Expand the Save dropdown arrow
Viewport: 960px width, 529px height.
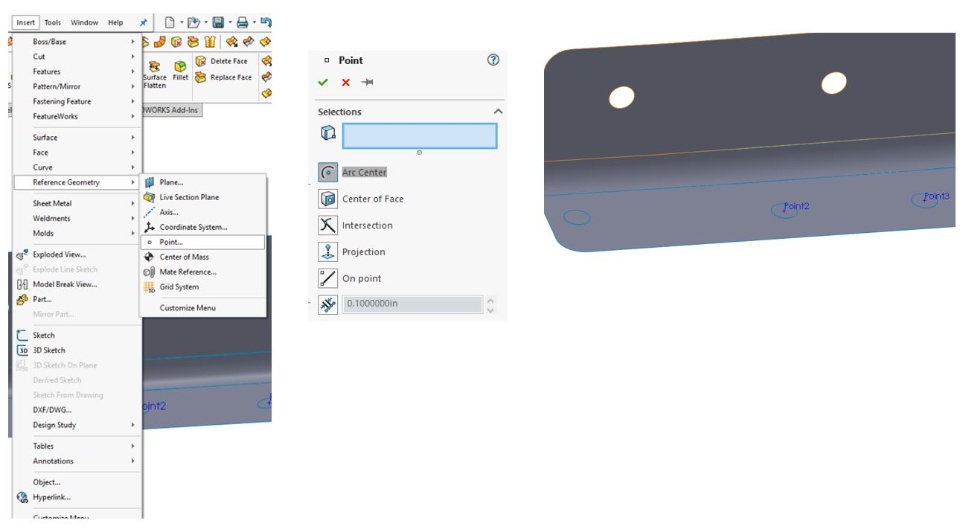point(230,23)
